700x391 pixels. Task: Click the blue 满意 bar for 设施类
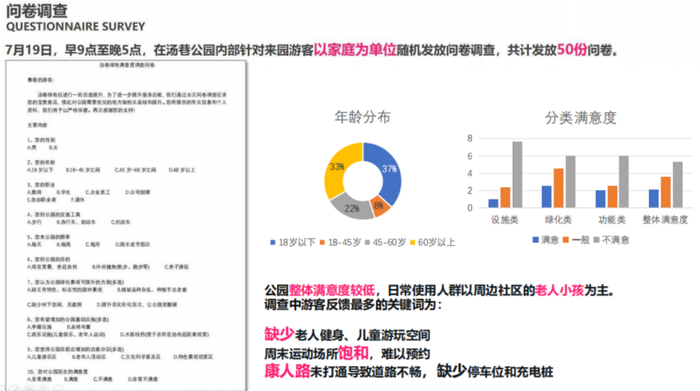[x=493, y=203]
